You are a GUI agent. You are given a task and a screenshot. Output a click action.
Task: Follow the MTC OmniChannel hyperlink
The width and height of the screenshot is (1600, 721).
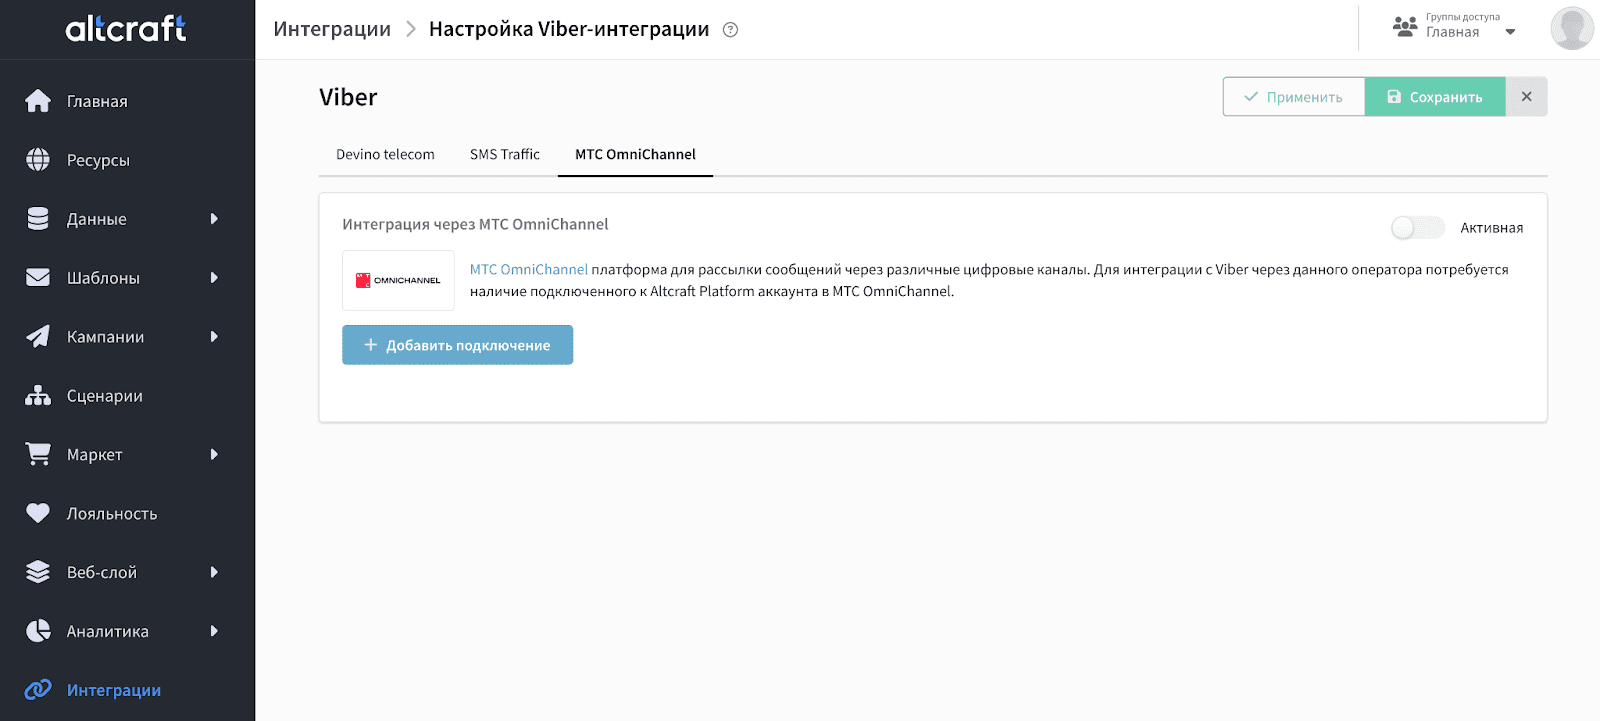tap(529, 269)
